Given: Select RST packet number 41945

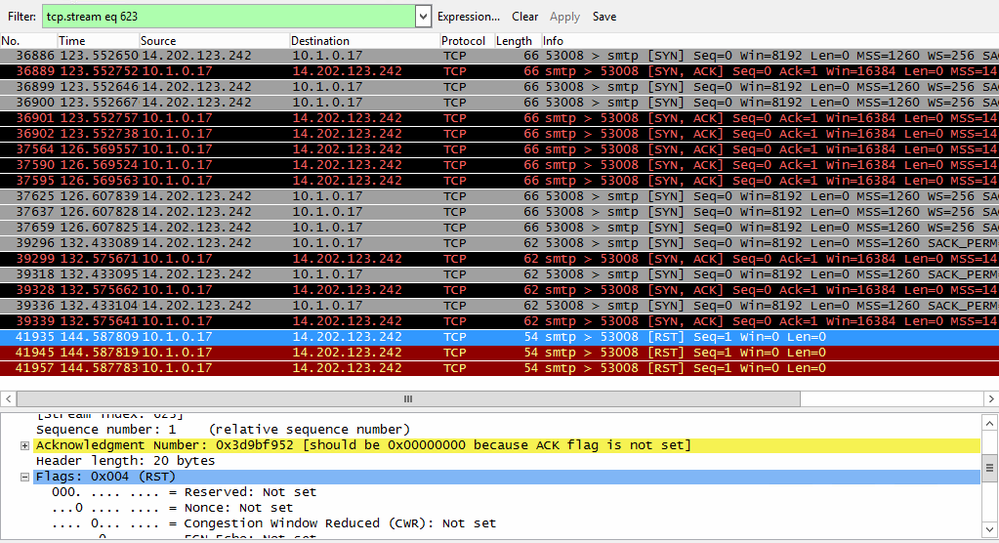Looking at the screenshot, I should 300,352.
